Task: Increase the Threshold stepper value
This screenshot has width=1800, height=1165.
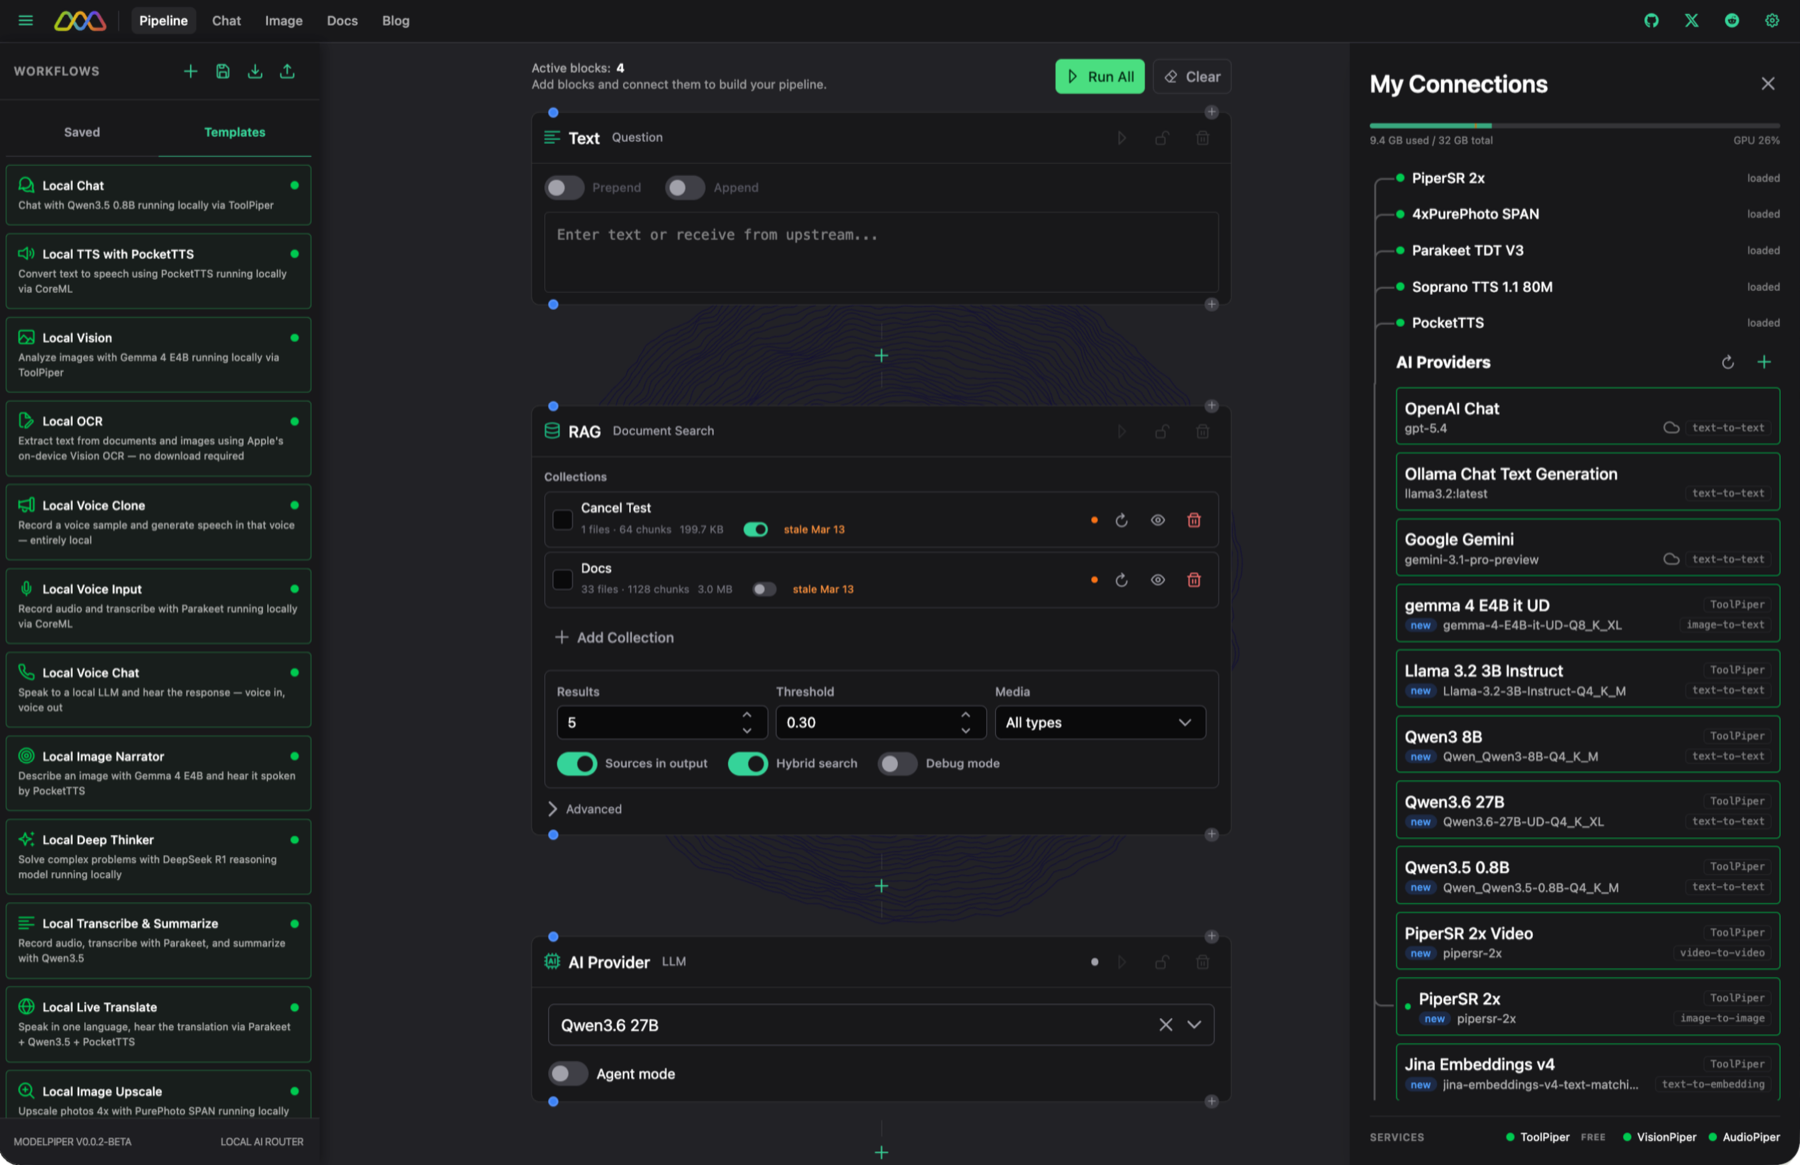Action: click(x=965, y=715)
